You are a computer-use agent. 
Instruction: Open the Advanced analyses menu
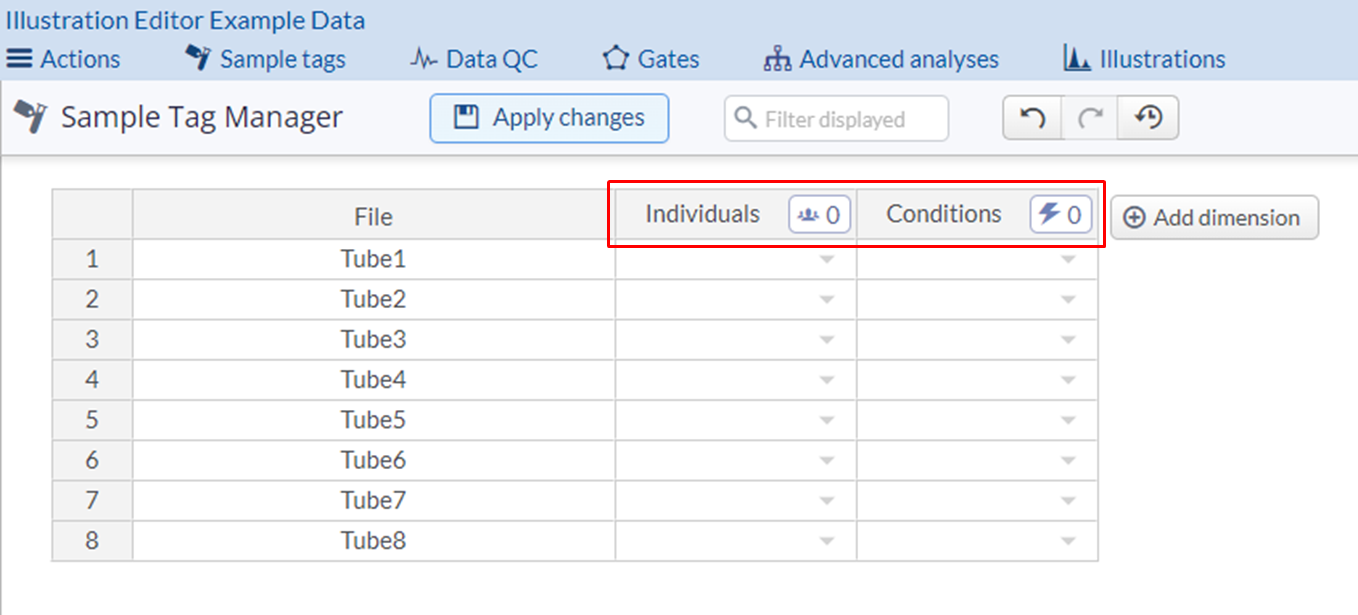tap(881, 59)
